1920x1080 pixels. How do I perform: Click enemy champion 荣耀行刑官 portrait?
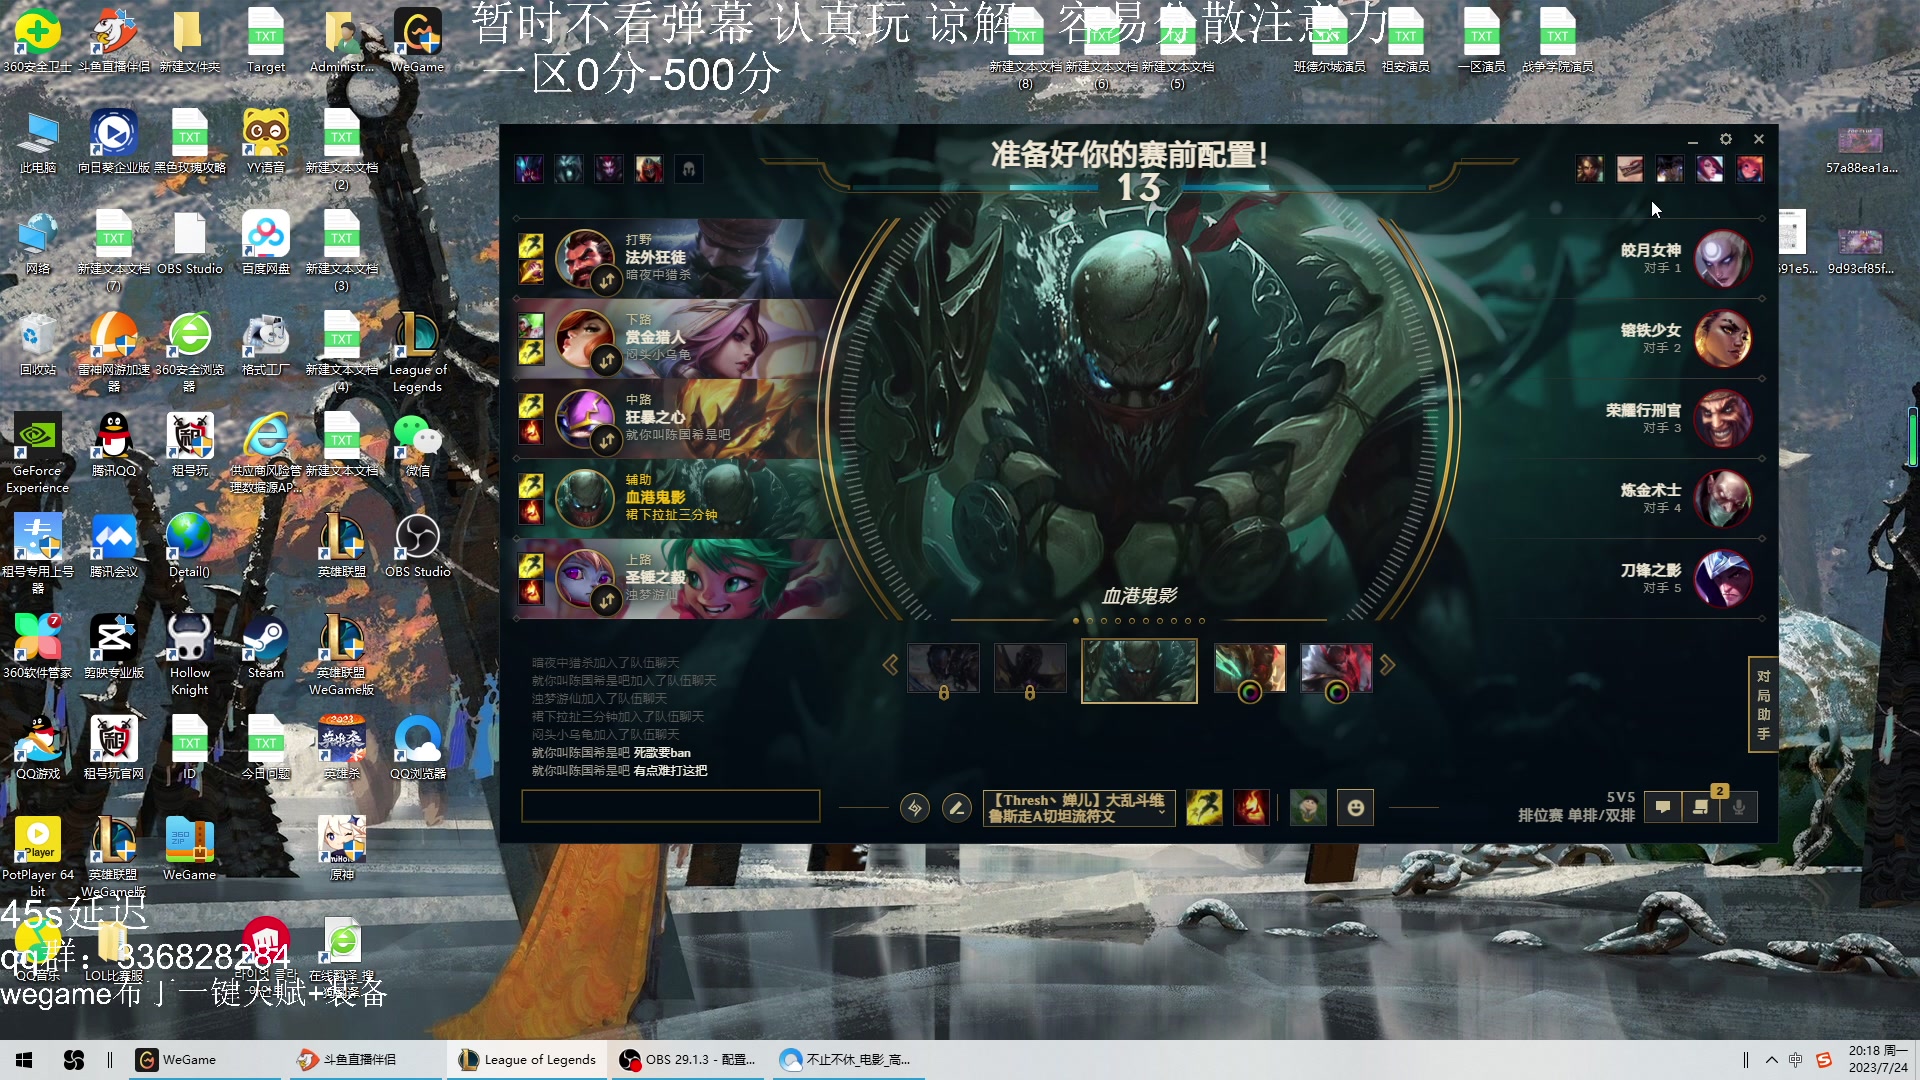1722,419
